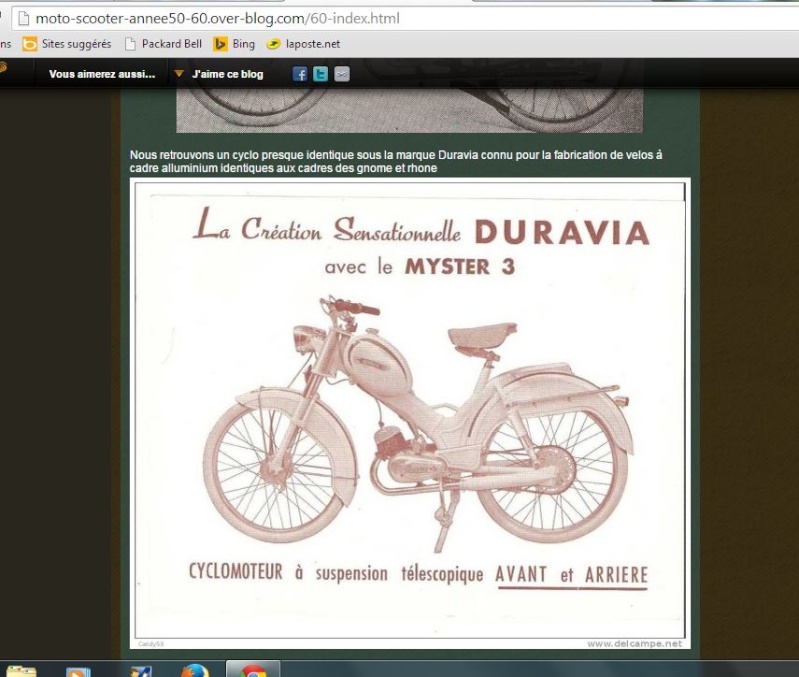
Task: Click the laposte.net yellow icon
Action: 274,44
